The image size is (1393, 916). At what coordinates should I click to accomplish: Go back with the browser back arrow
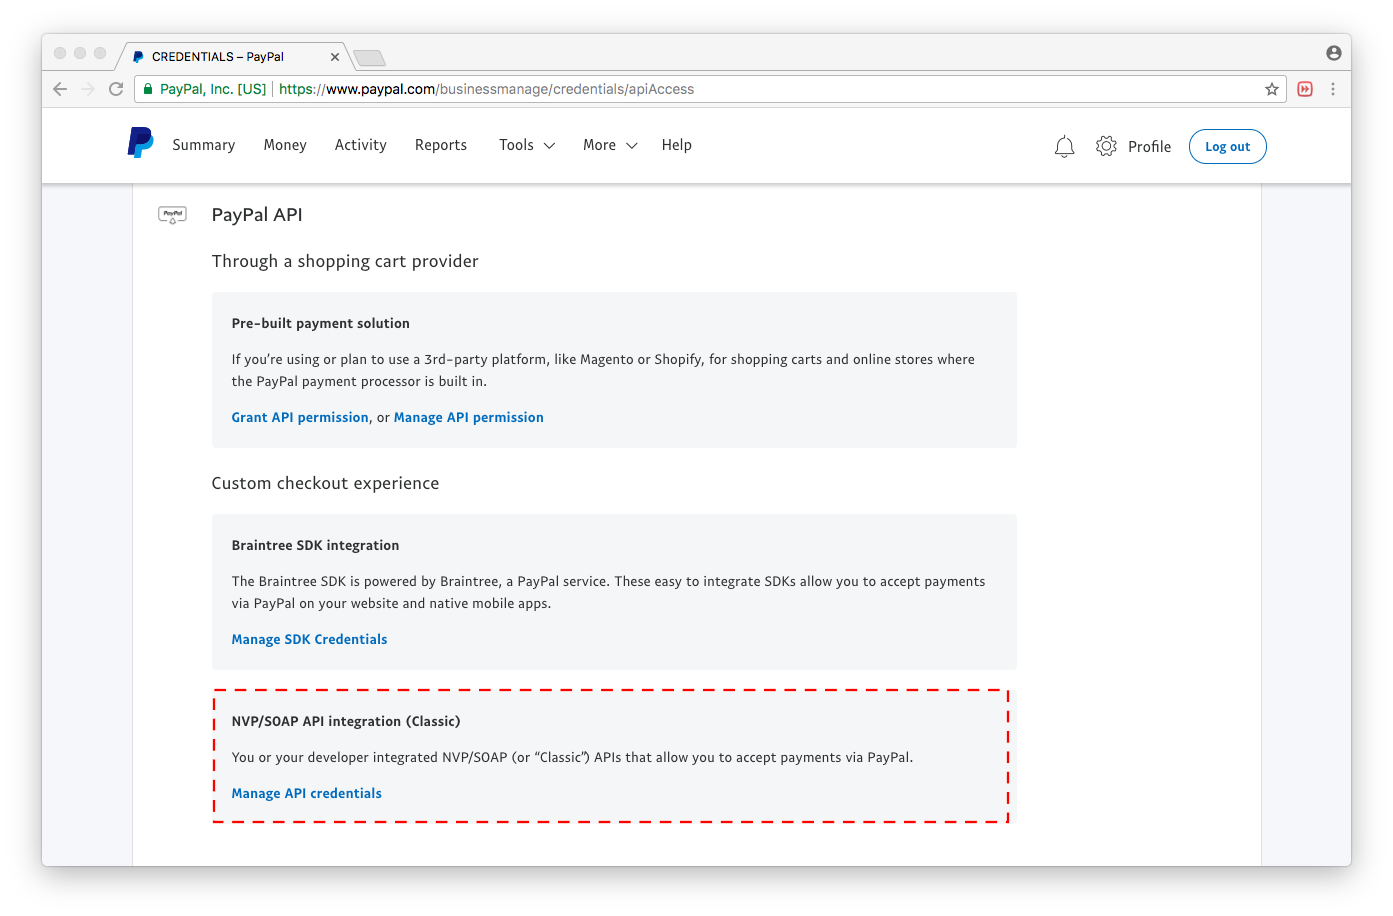[x=60, y=89]
